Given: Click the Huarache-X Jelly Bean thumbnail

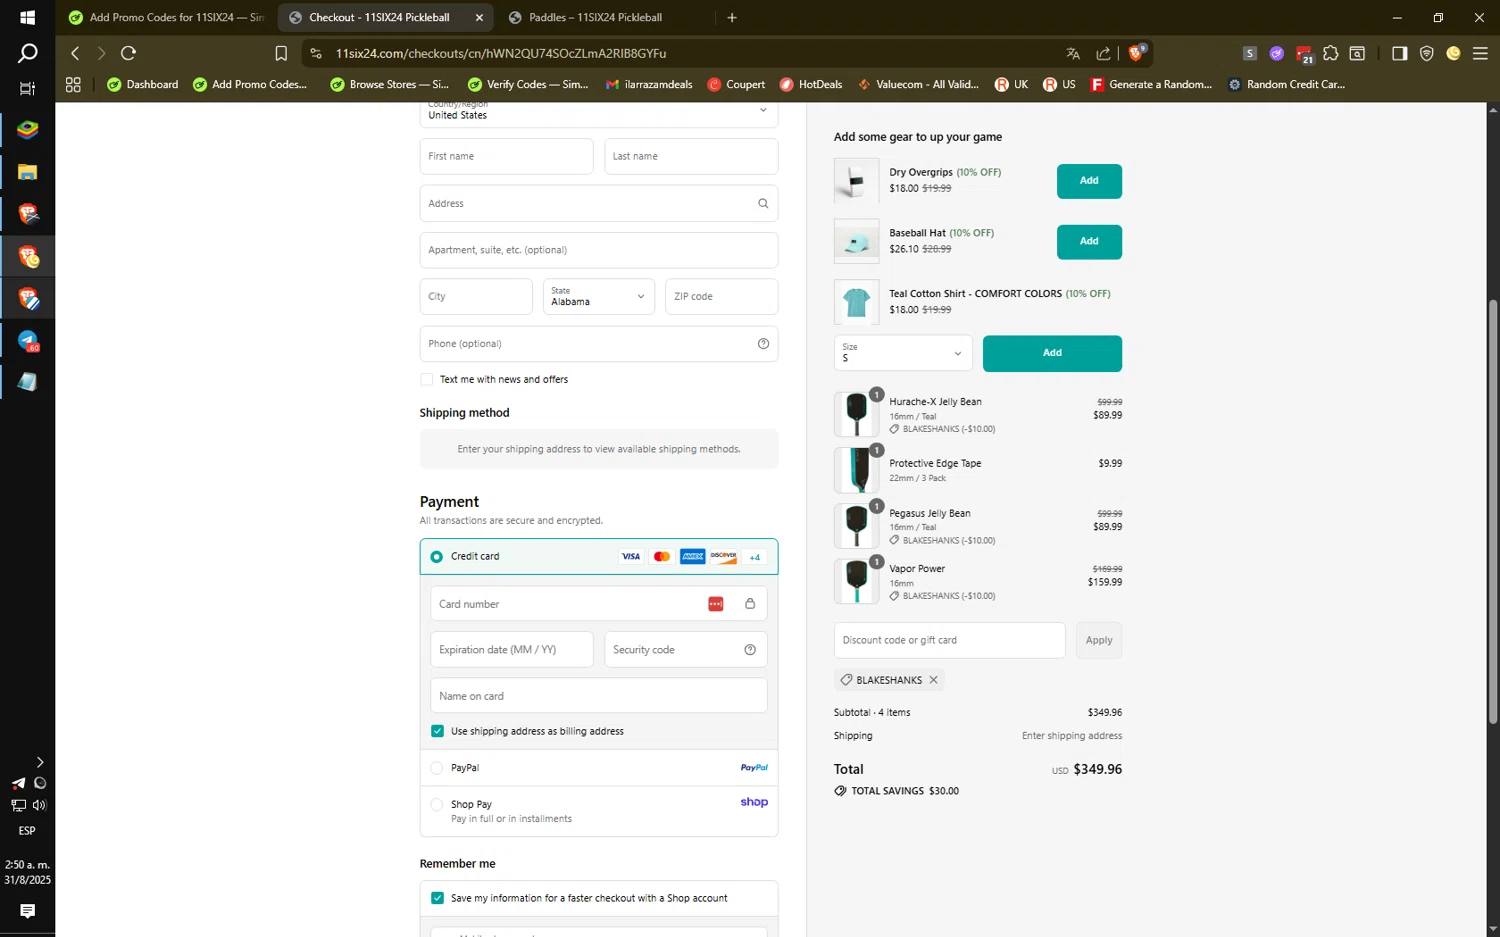Looking at the screenshot, I should click(x=857, y=414).
